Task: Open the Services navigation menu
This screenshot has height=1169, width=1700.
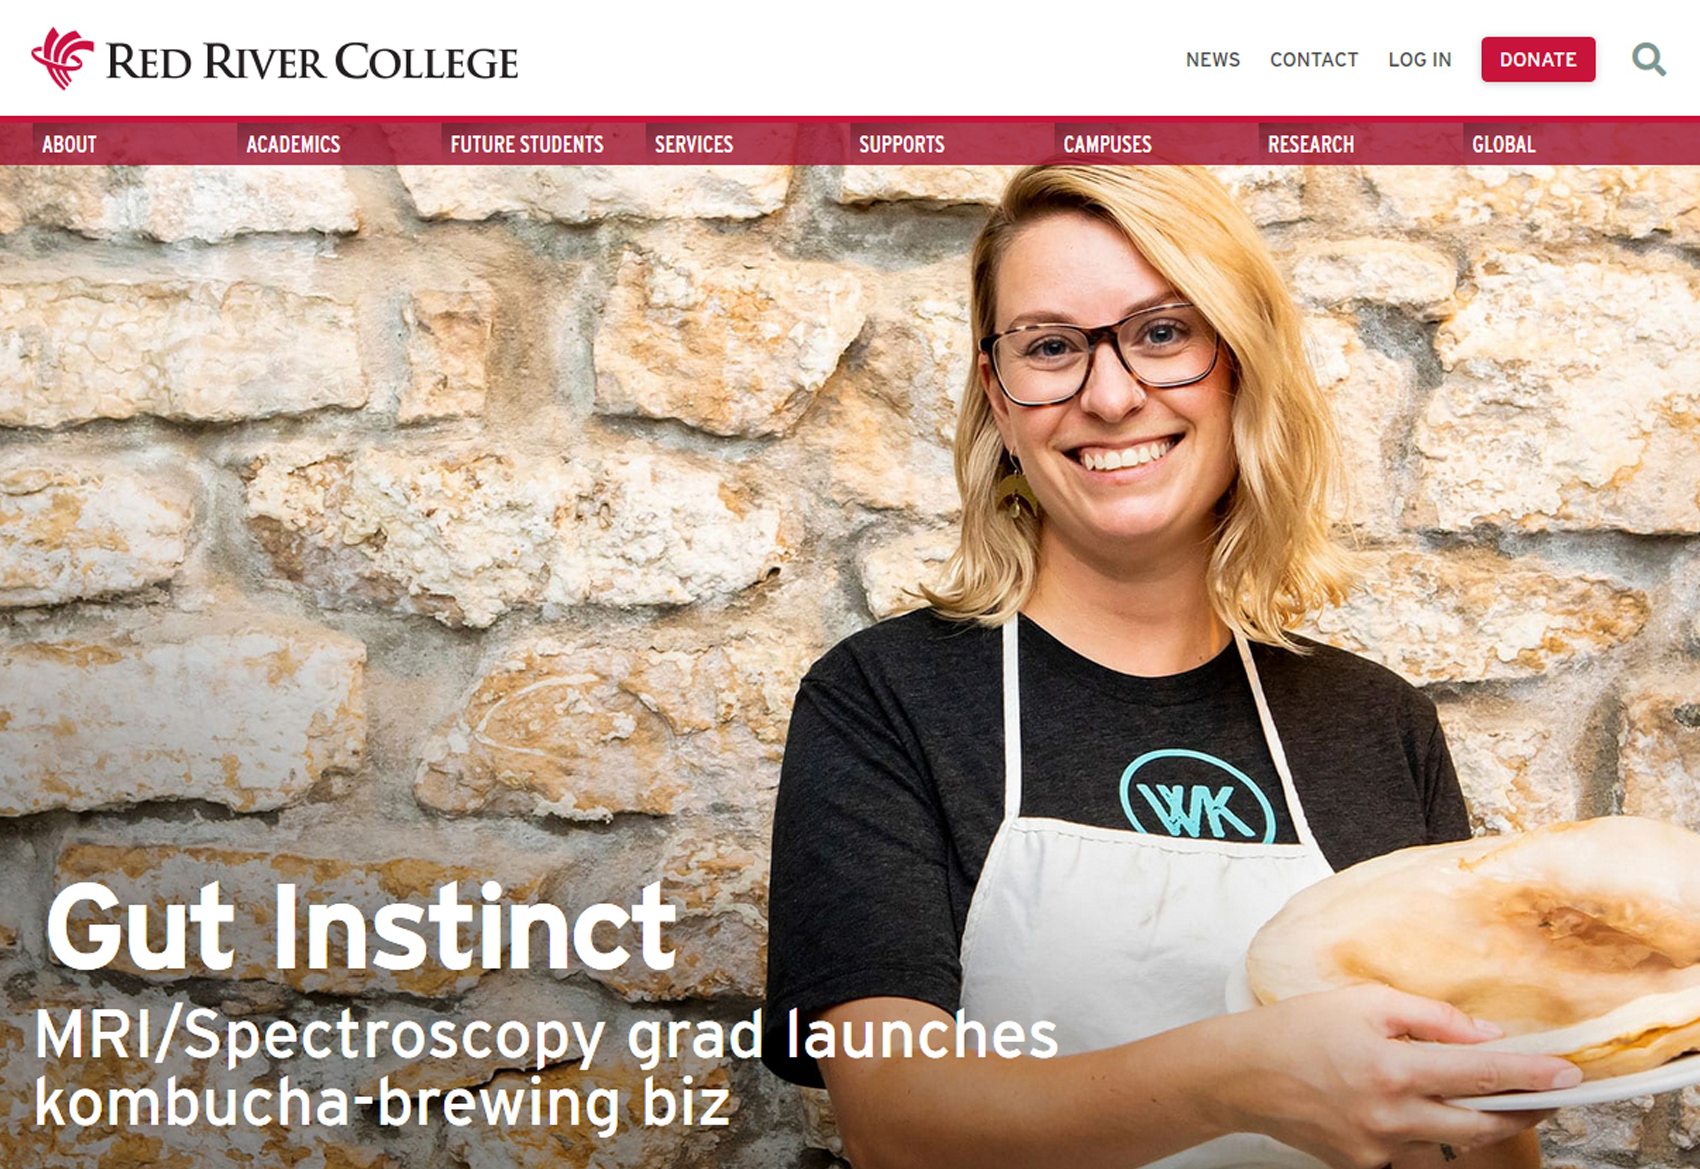Action: (694, 144)
